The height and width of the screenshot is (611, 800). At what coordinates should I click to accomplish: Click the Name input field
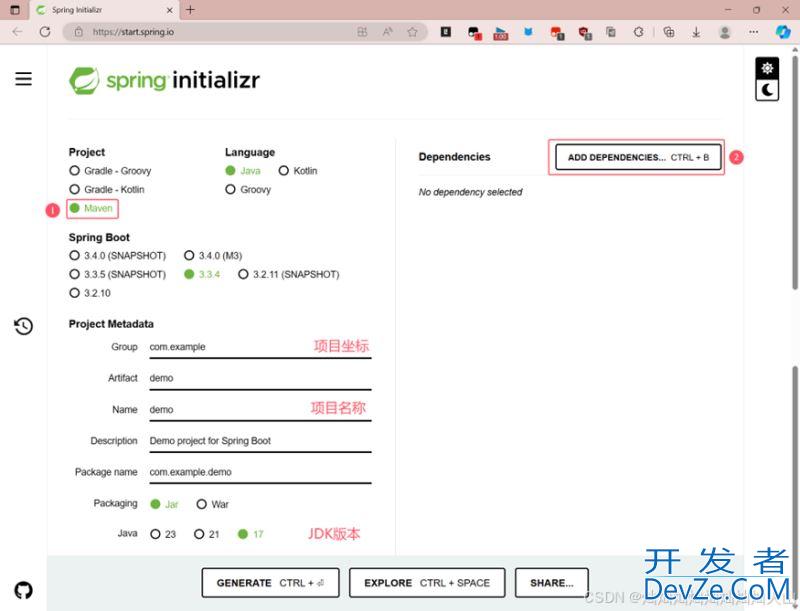[260, 410]
